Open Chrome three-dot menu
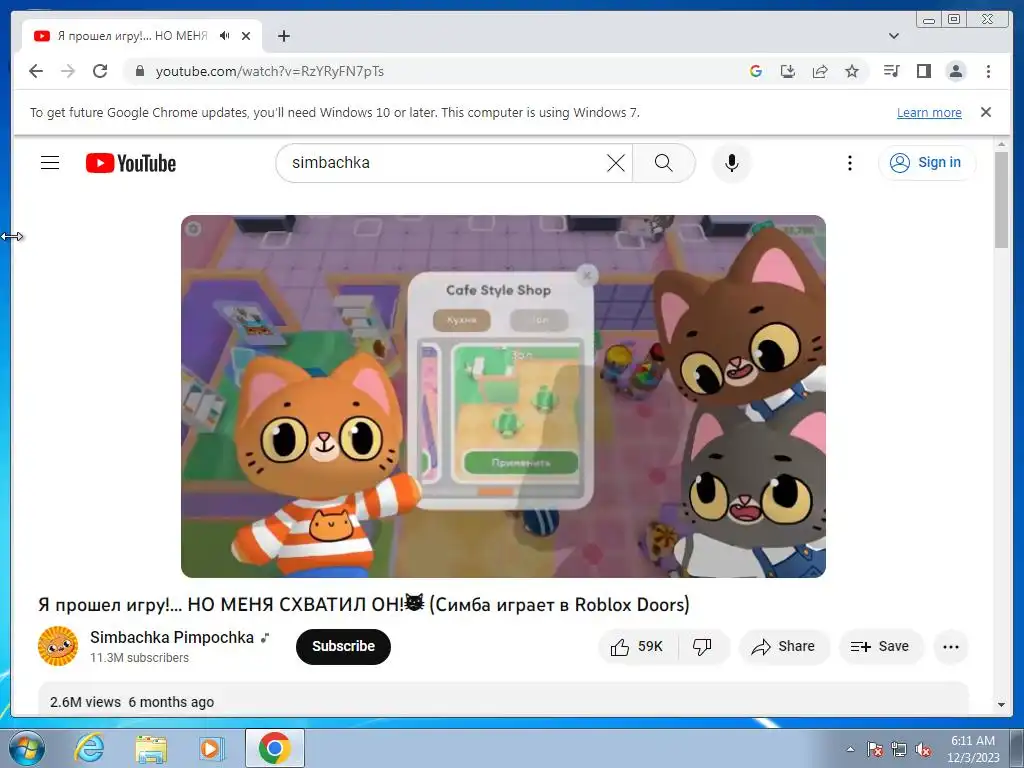 coord(989,71)
